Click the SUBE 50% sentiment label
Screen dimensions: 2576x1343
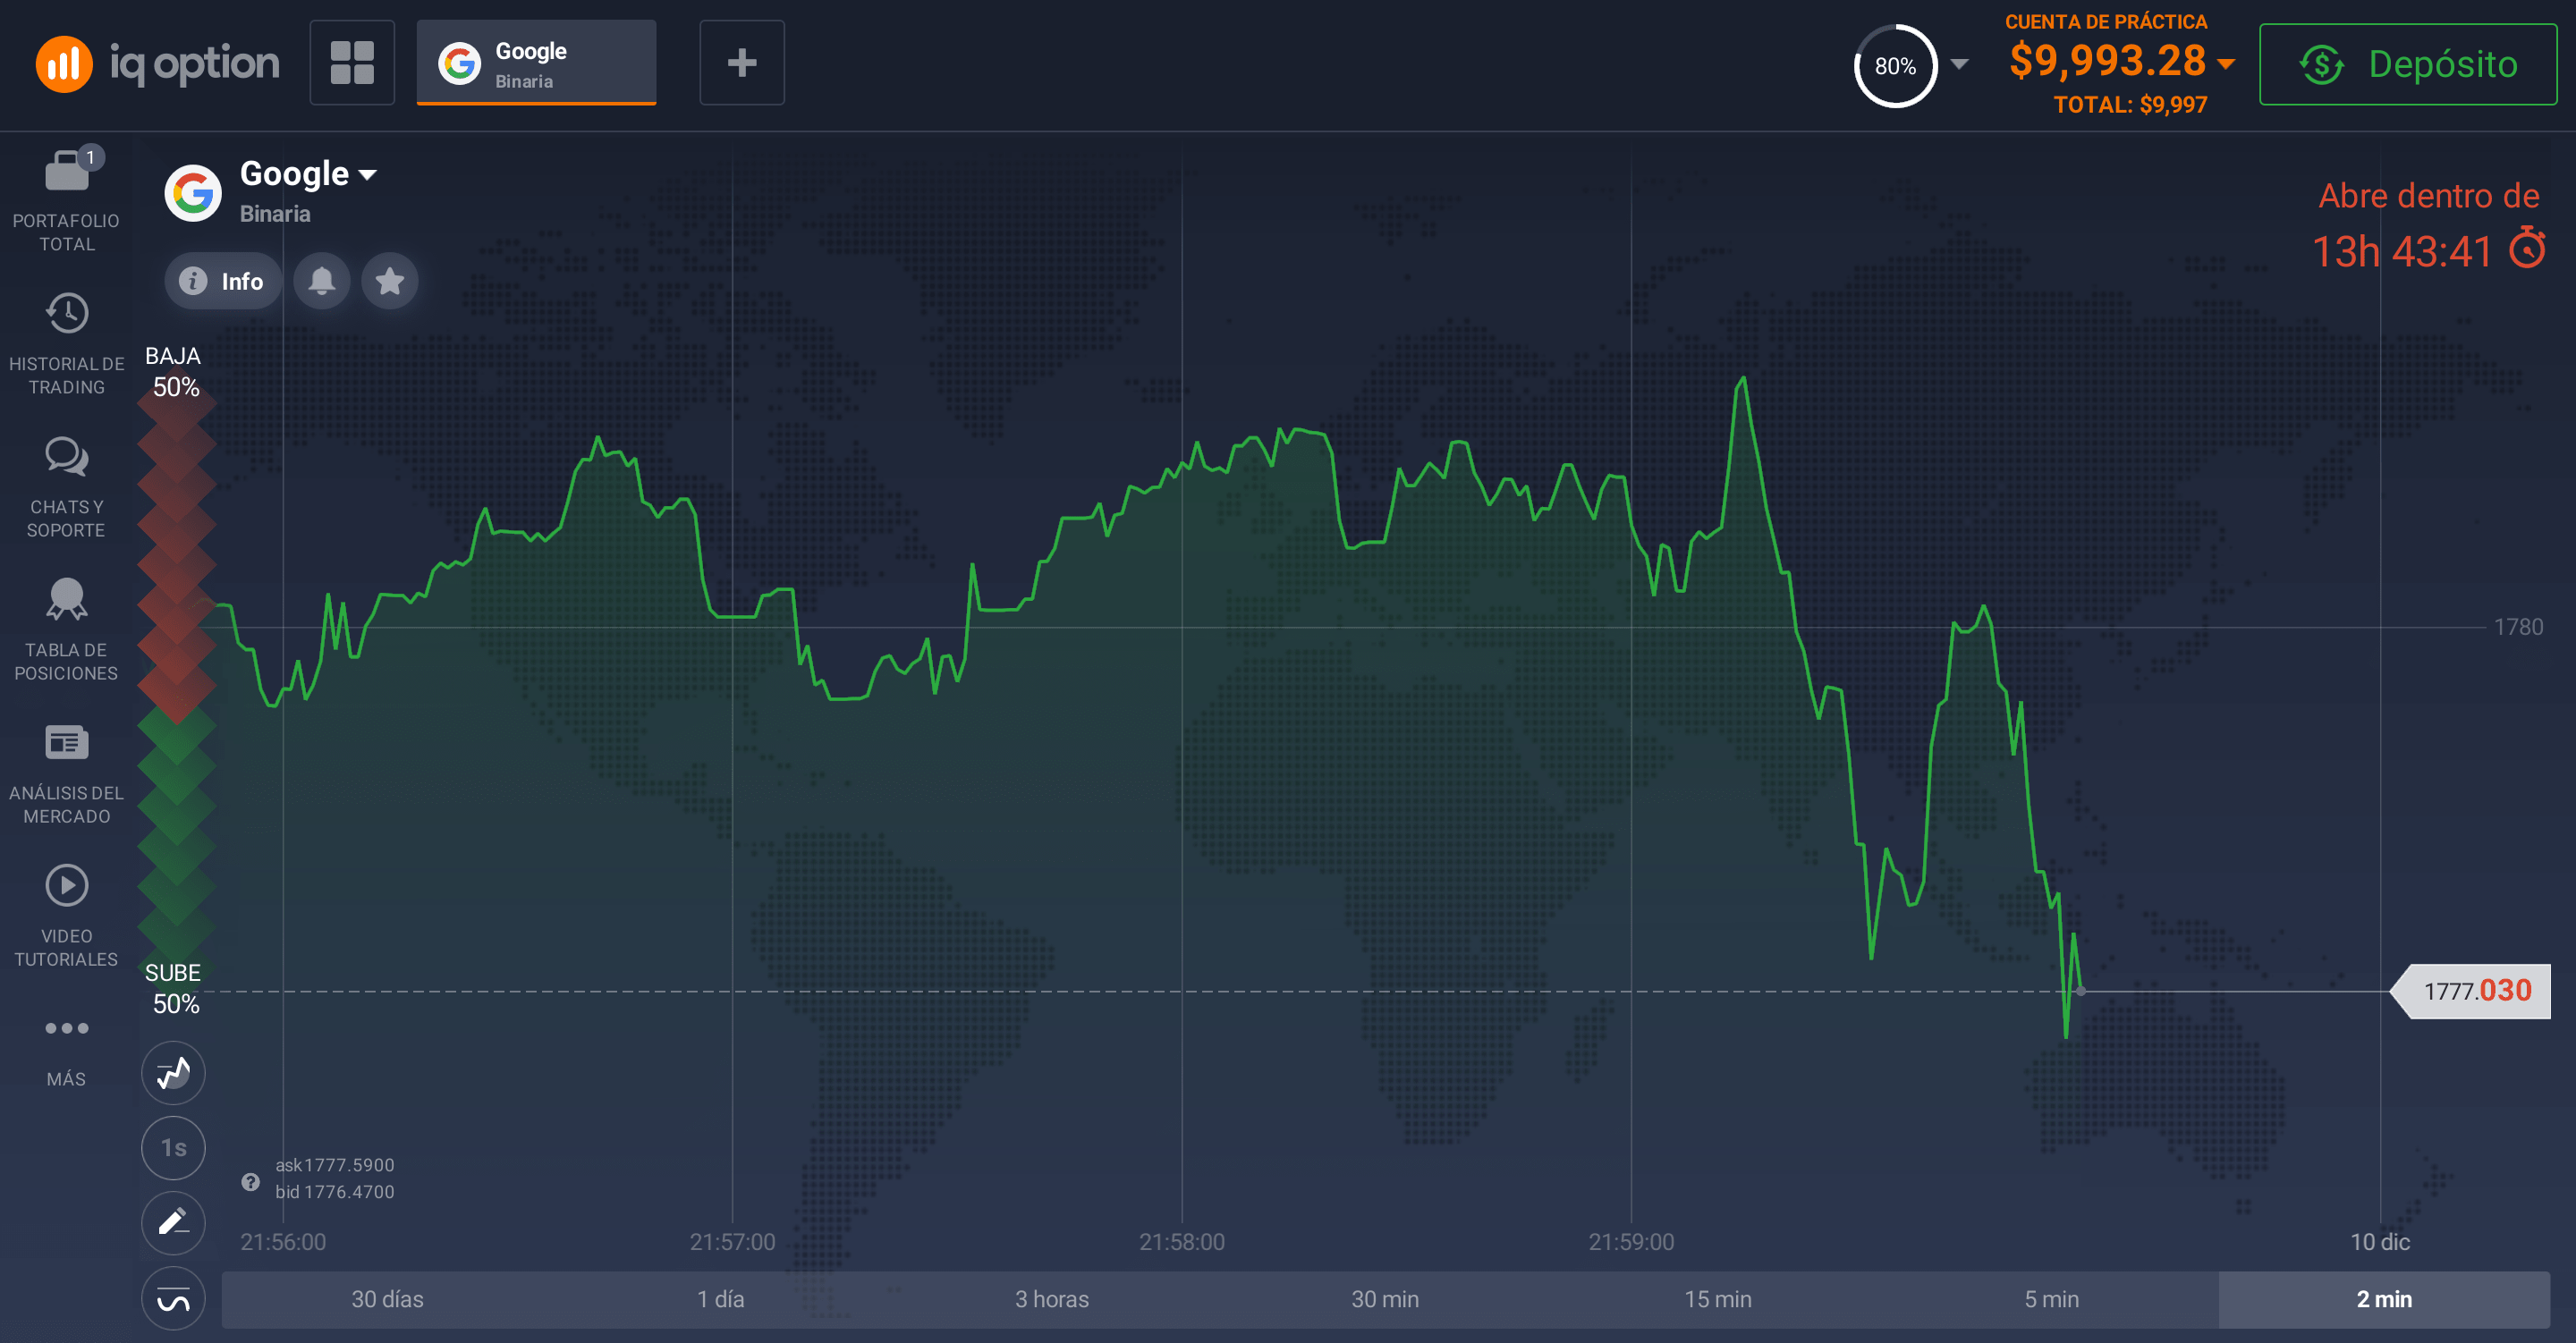pos(174,989)
